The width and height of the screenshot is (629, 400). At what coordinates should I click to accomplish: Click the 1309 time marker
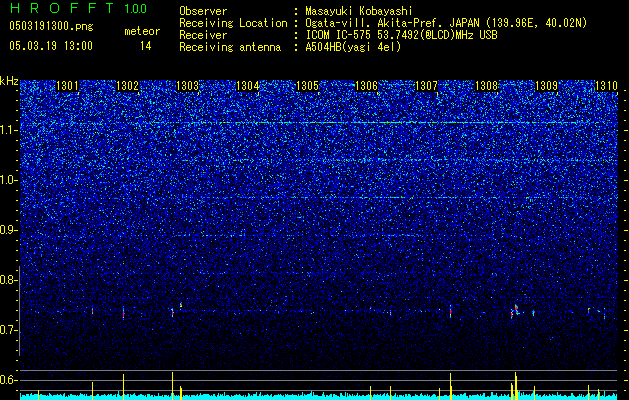click(x=546, y=85)
